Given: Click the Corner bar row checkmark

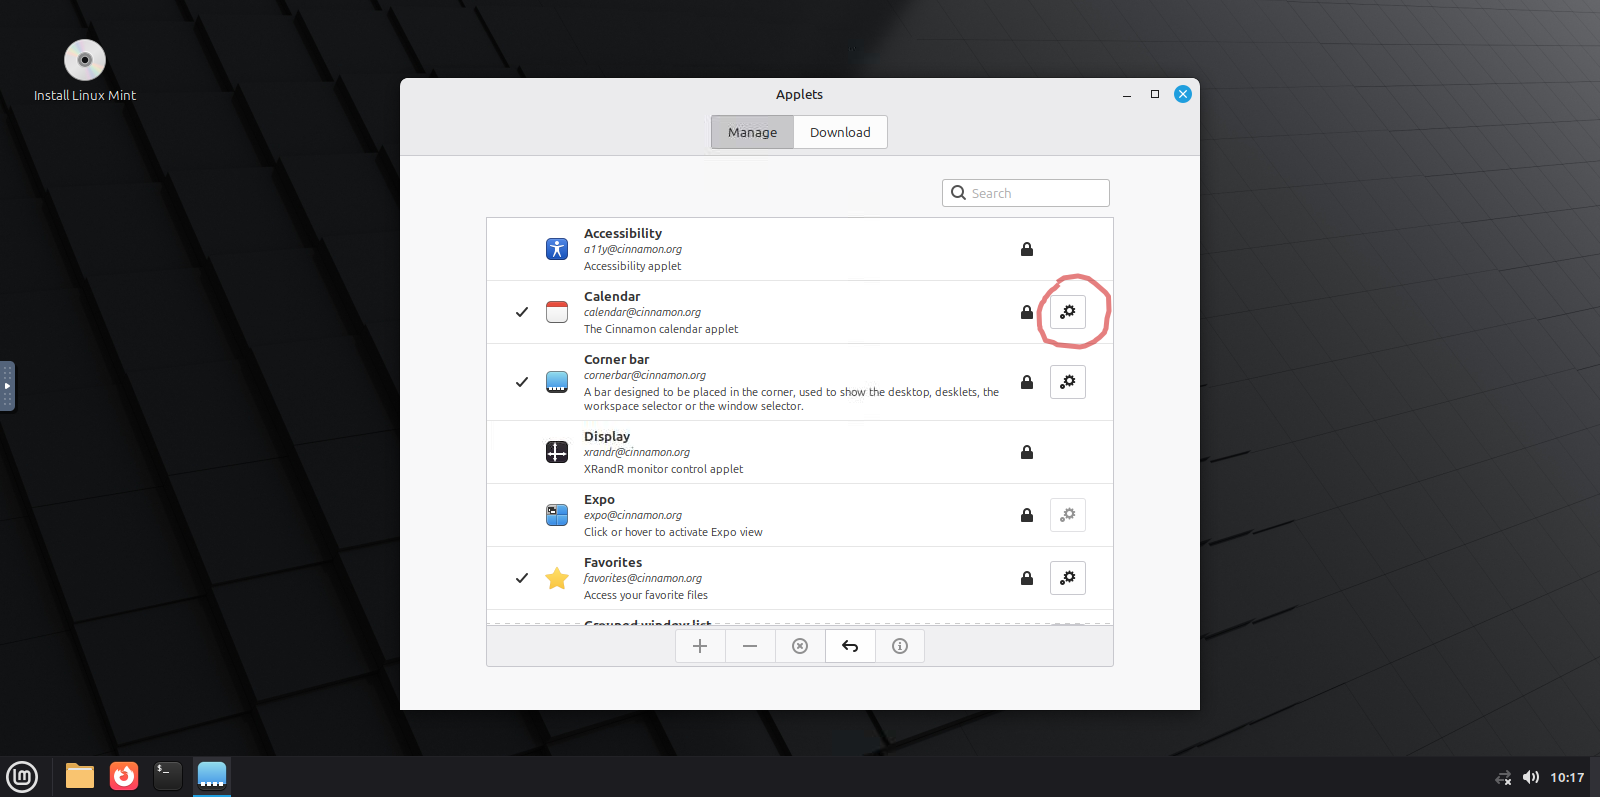Looking at the screenshot, I should click(x=522, y=382).
